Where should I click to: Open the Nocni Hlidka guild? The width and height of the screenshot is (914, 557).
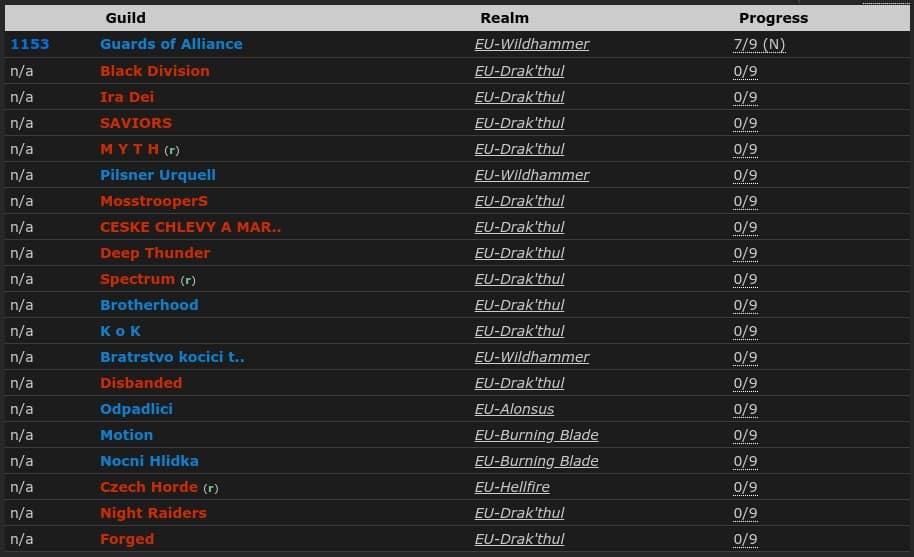[149, 461]
